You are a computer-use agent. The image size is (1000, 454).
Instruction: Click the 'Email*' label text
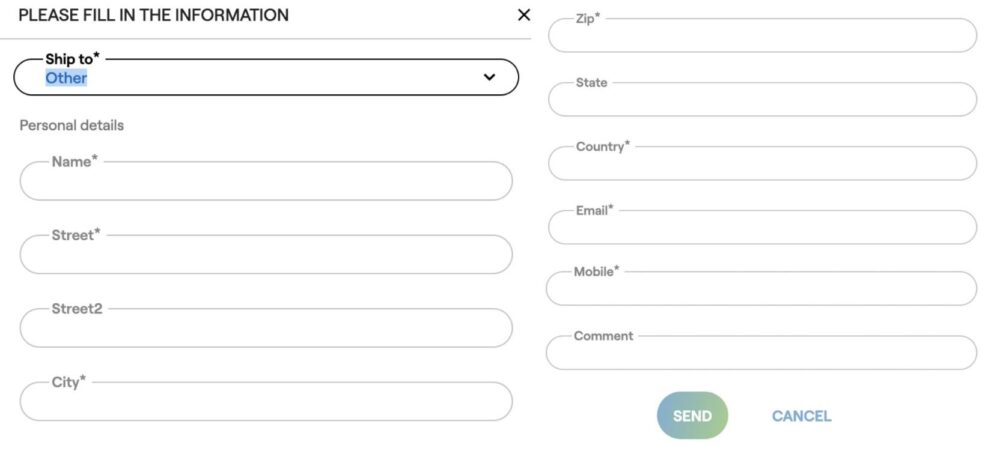594,210
